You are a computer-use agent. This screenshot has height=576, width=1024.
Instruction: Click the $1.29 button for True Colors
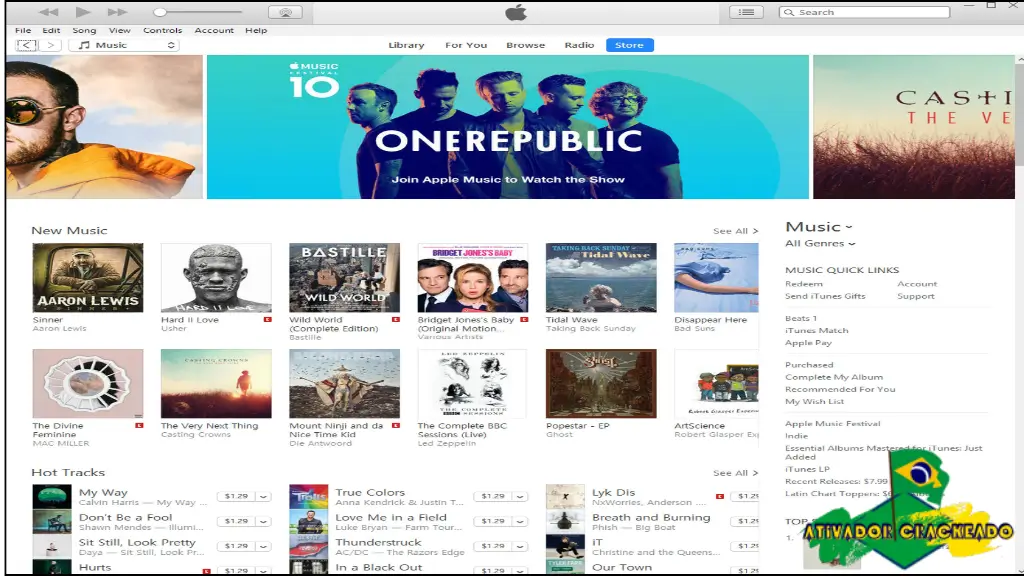[492, 496]
